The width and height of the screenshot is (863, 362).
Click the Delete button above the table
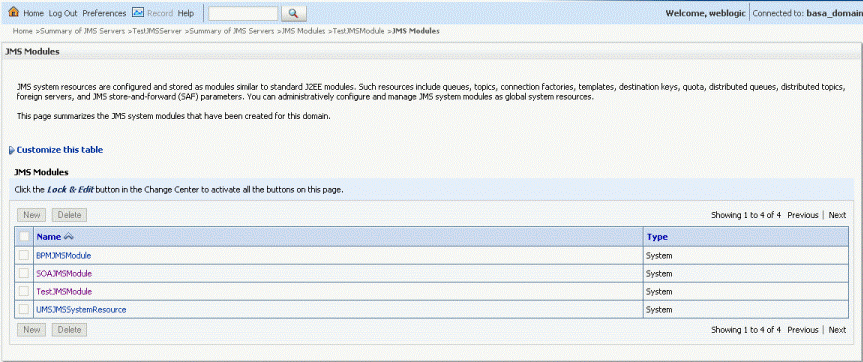69,215
